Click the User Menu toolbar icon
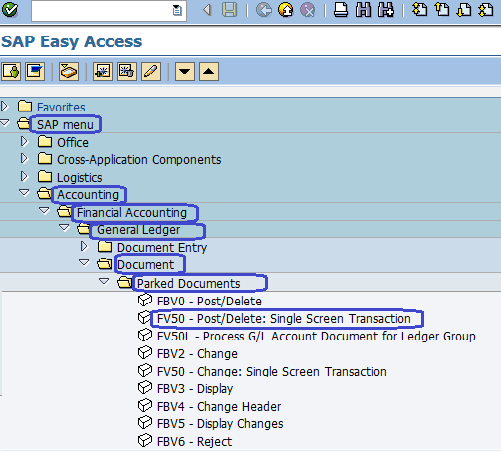This screenshot has width=501, height=452. [x=11, y=71]
